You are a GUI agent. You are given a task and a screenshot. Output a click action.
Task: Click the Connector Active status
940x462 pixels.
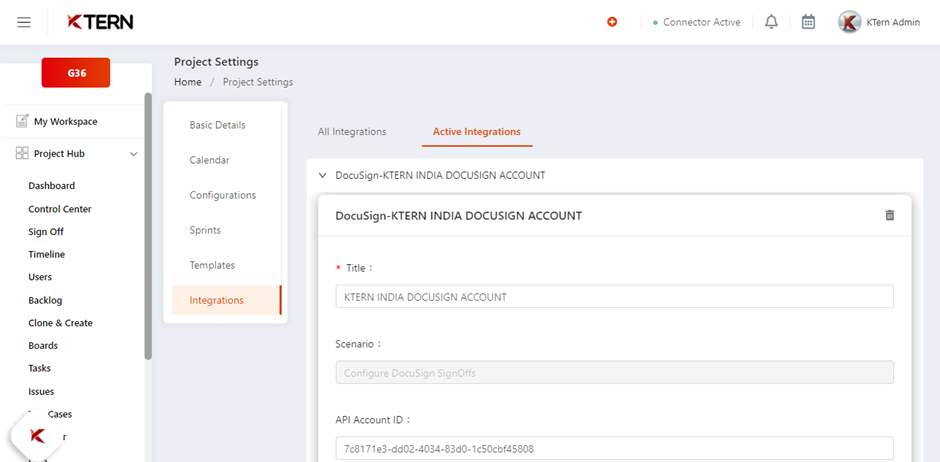(x=697, y=22)
